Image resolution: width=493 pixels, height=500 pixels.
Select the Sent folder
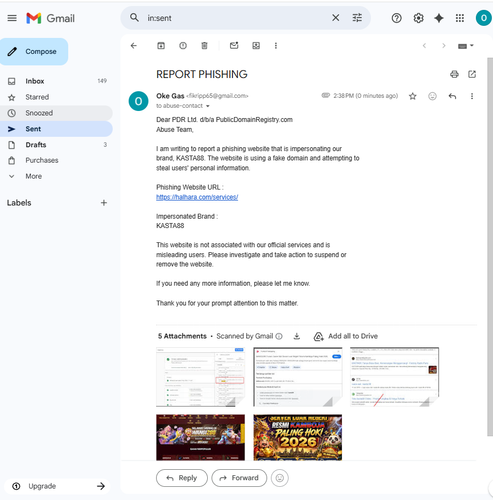coord(56,129)
